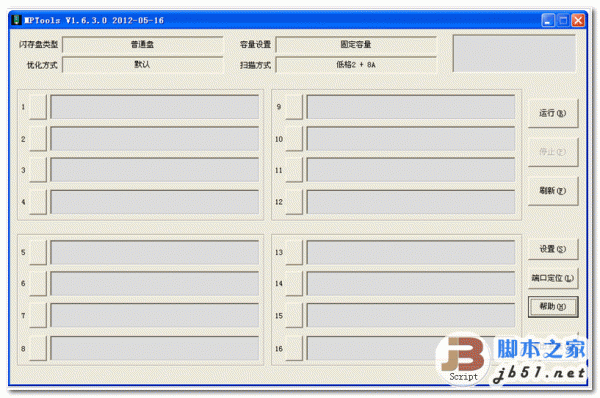
Task: Click the progress bar of port 3
Action: pyautogui.click(x=155, y=170)
